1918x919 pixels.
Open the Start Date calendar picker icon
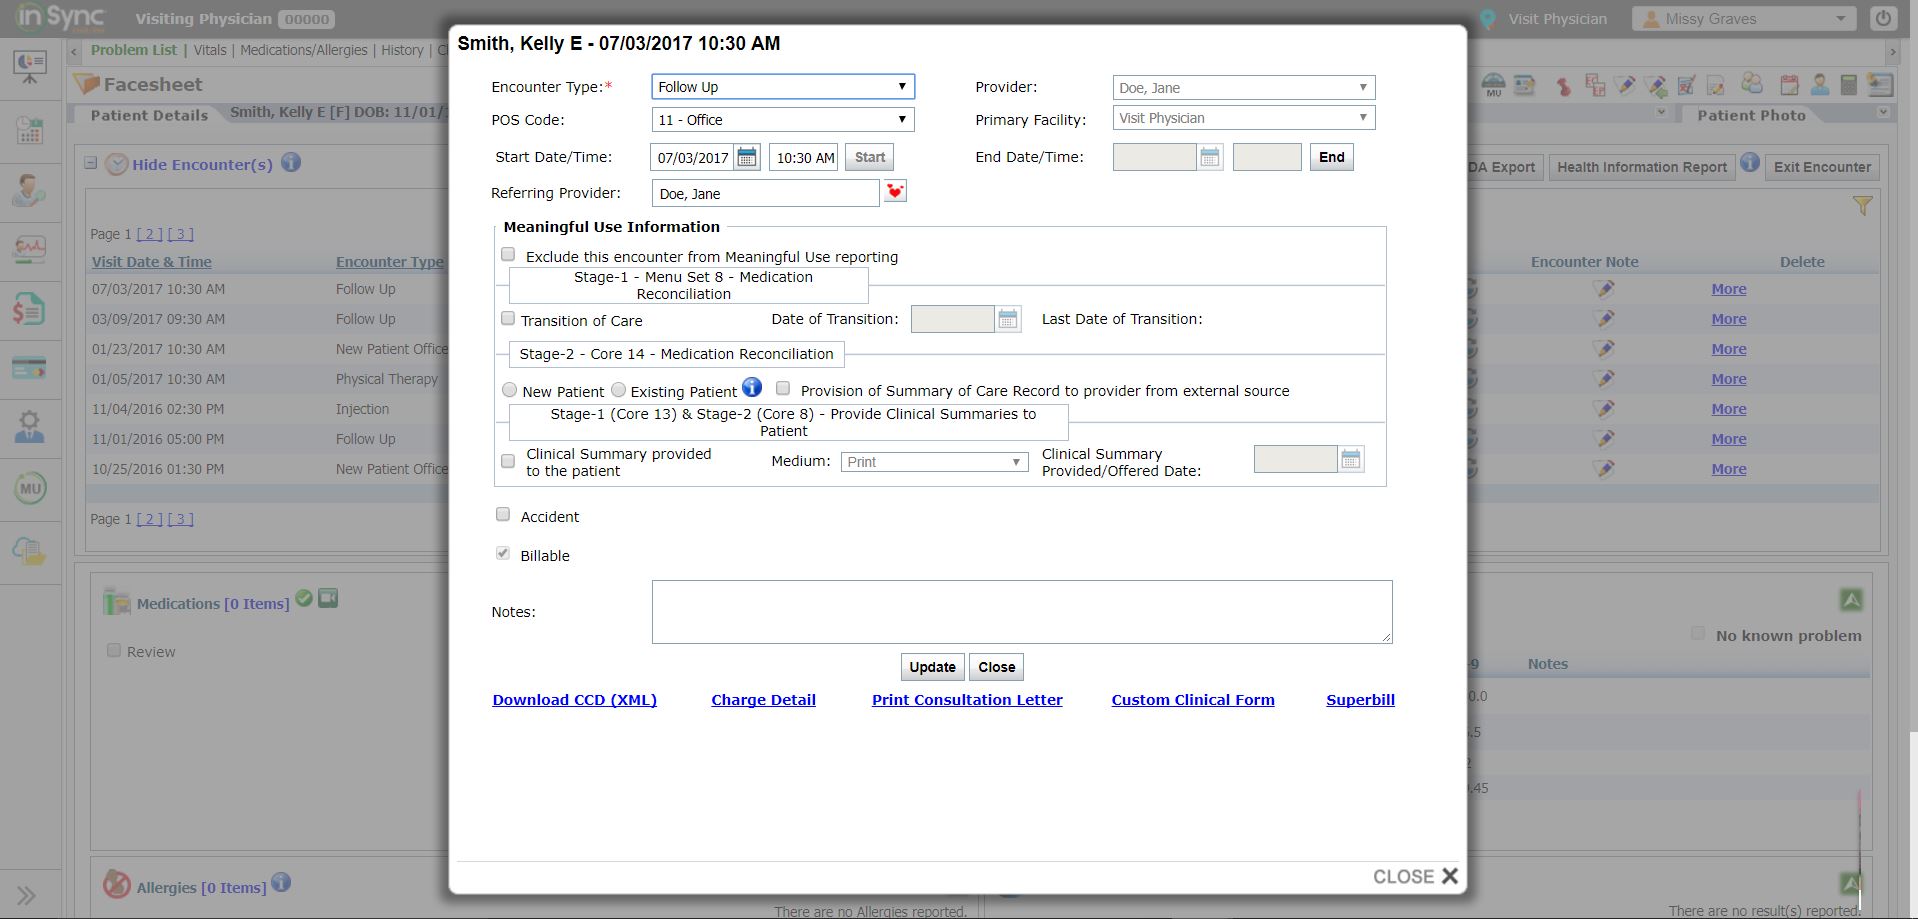click(747, 158)
